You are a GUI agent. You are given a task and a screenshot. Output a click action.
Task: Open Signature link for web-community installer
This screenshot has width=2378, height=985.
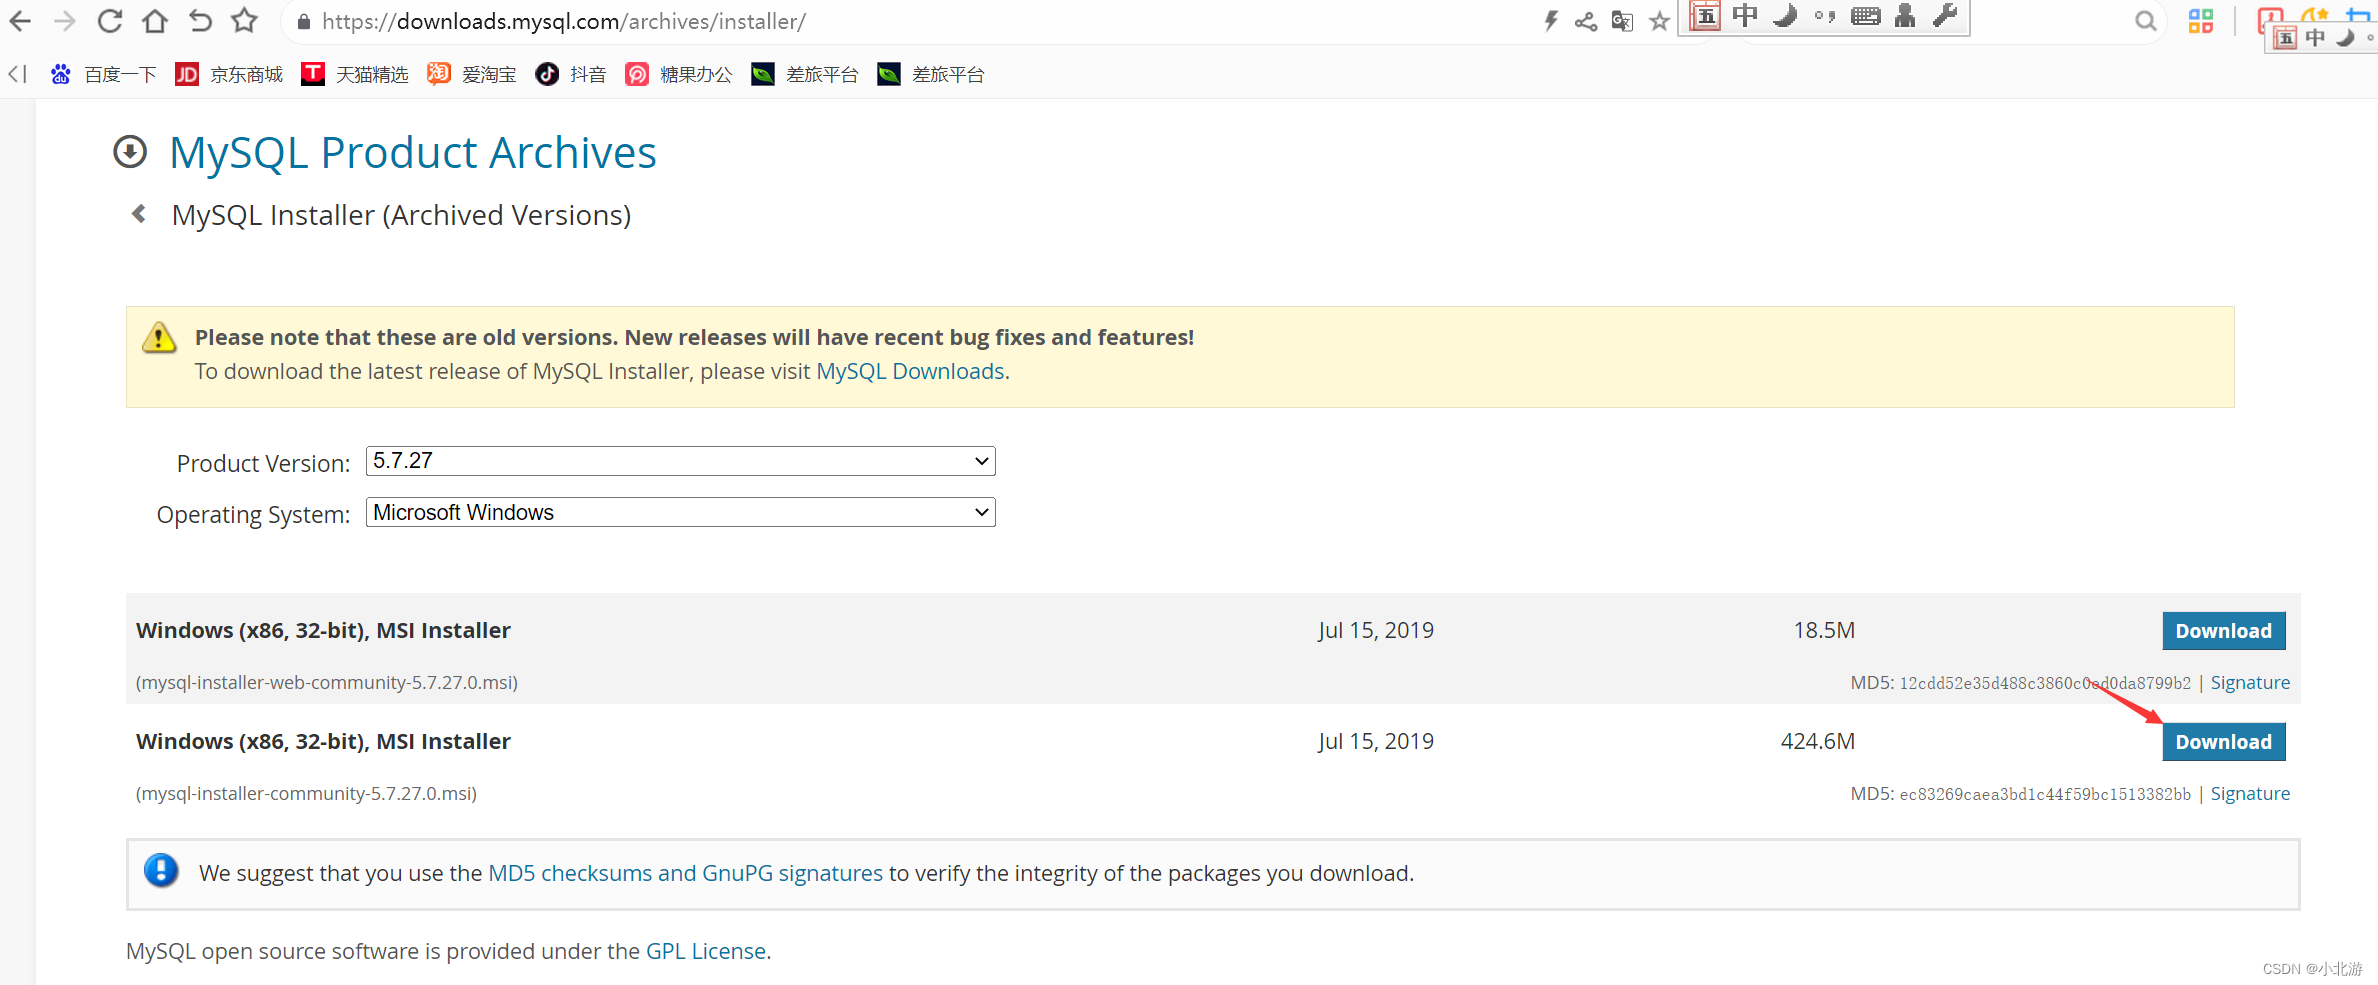pos(2250,683)
